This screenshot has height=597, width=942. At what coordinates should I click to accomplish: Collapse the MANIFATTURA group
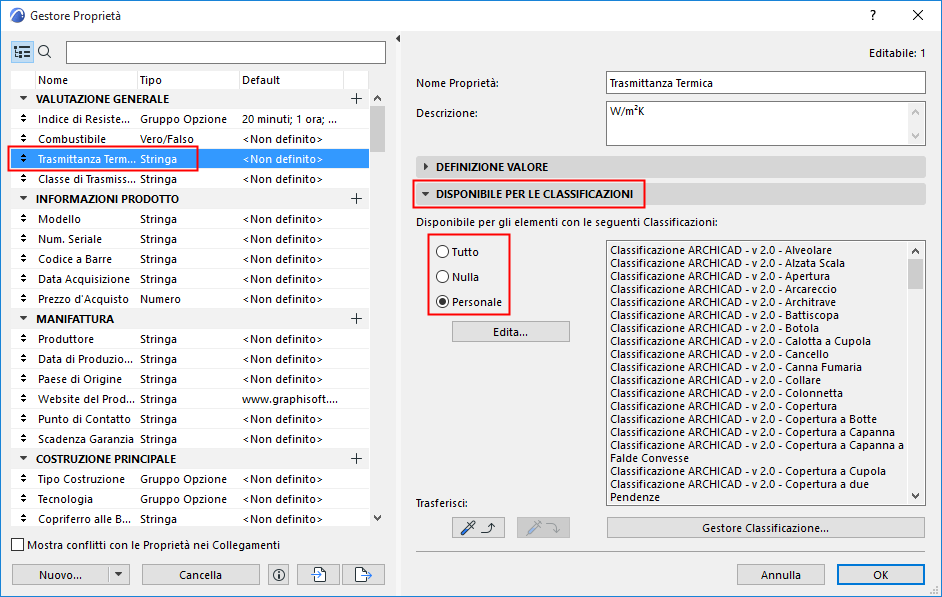pyautogui.click(x=23, y=318)
